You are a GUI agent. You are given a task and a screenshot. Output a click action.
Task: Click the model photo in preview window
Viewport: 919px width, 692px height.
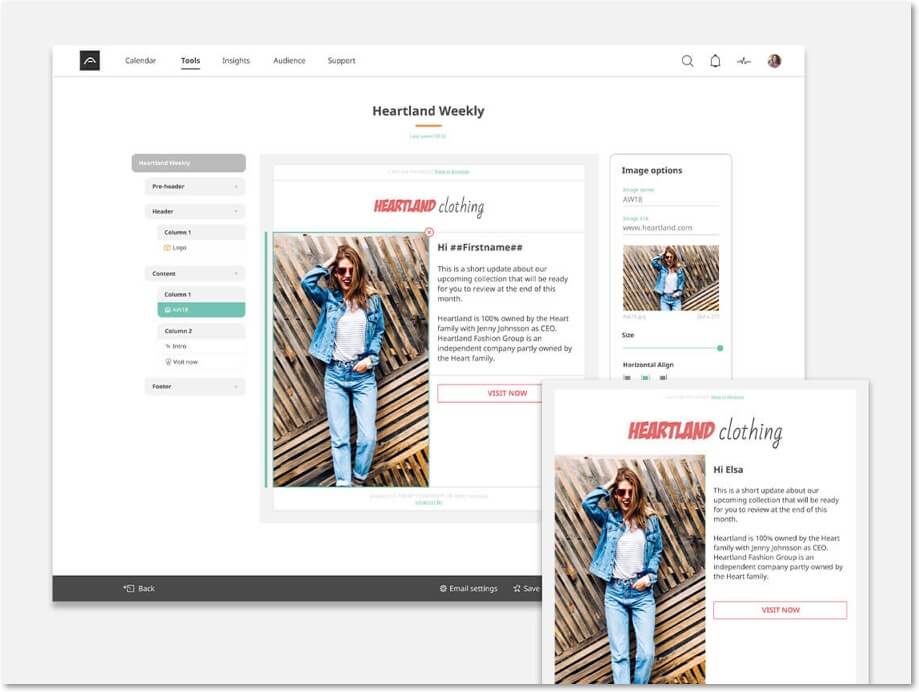click(630, 569)
